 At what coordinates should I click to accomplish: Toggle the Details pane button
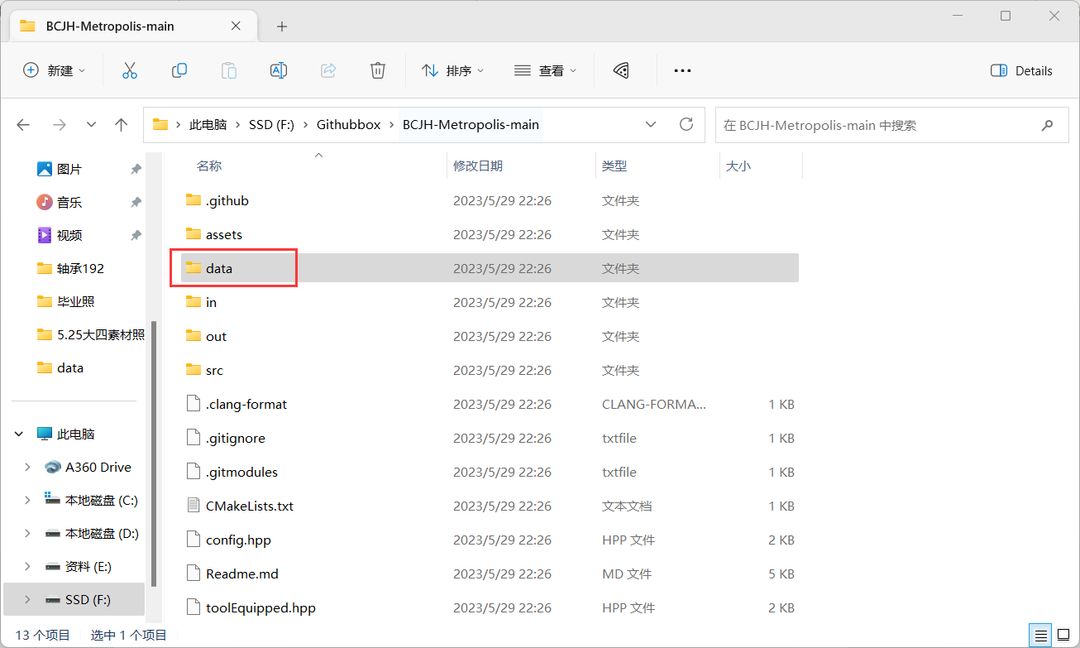tap(1021, 70)
